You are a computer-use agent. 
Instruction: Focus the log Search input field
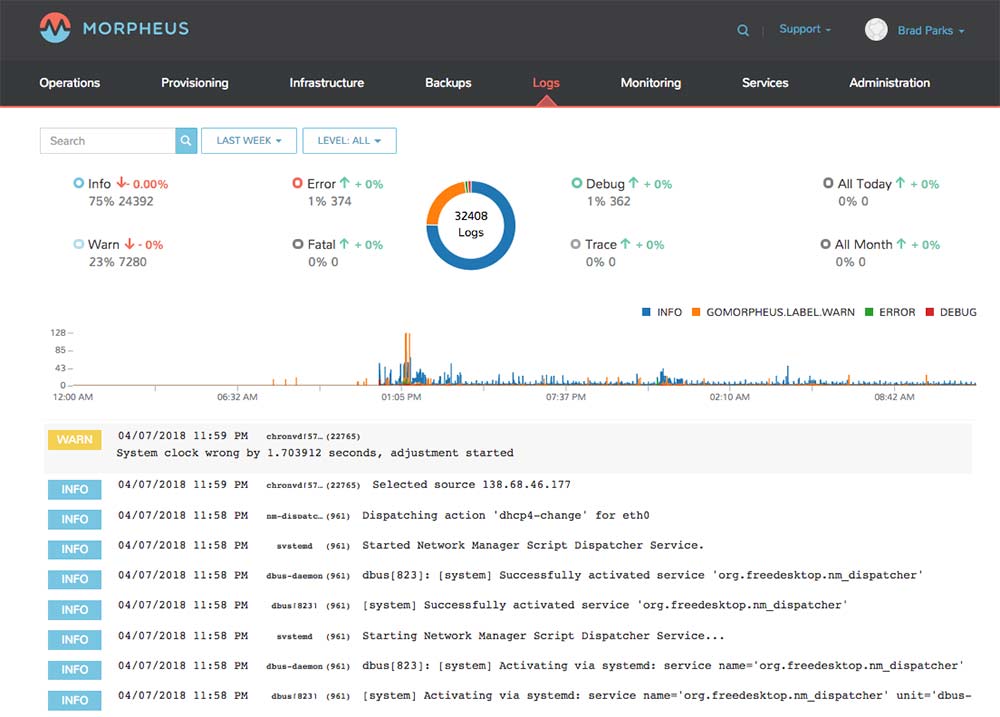(x=108, y=140)
